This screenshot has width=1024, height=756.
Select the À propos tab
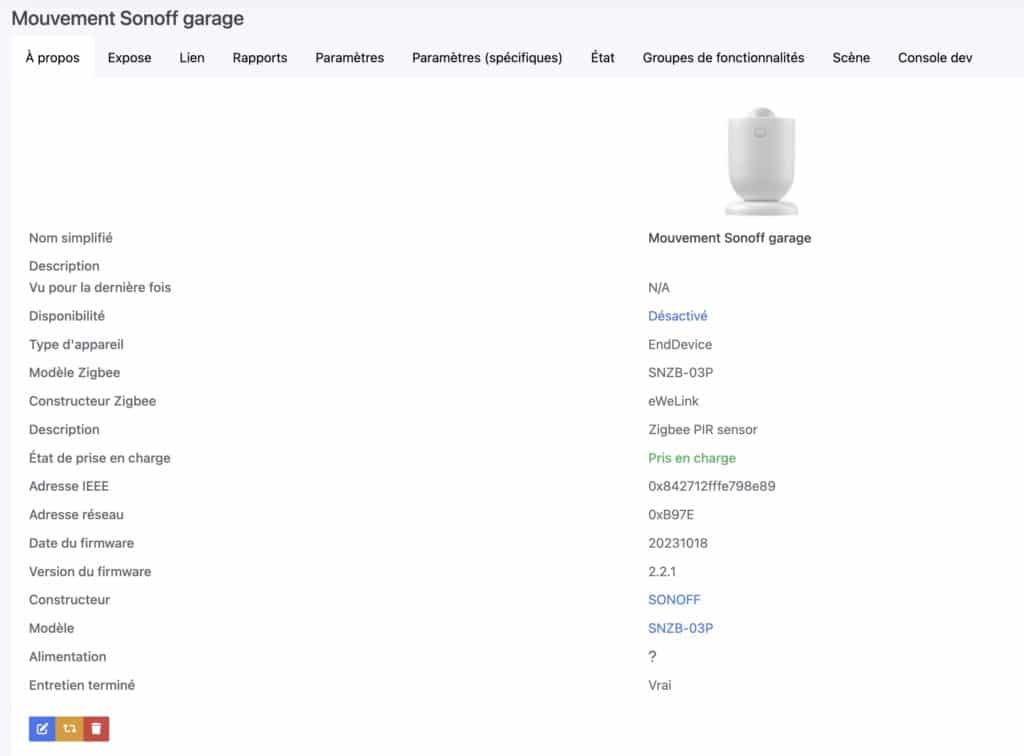click(52, 58)
